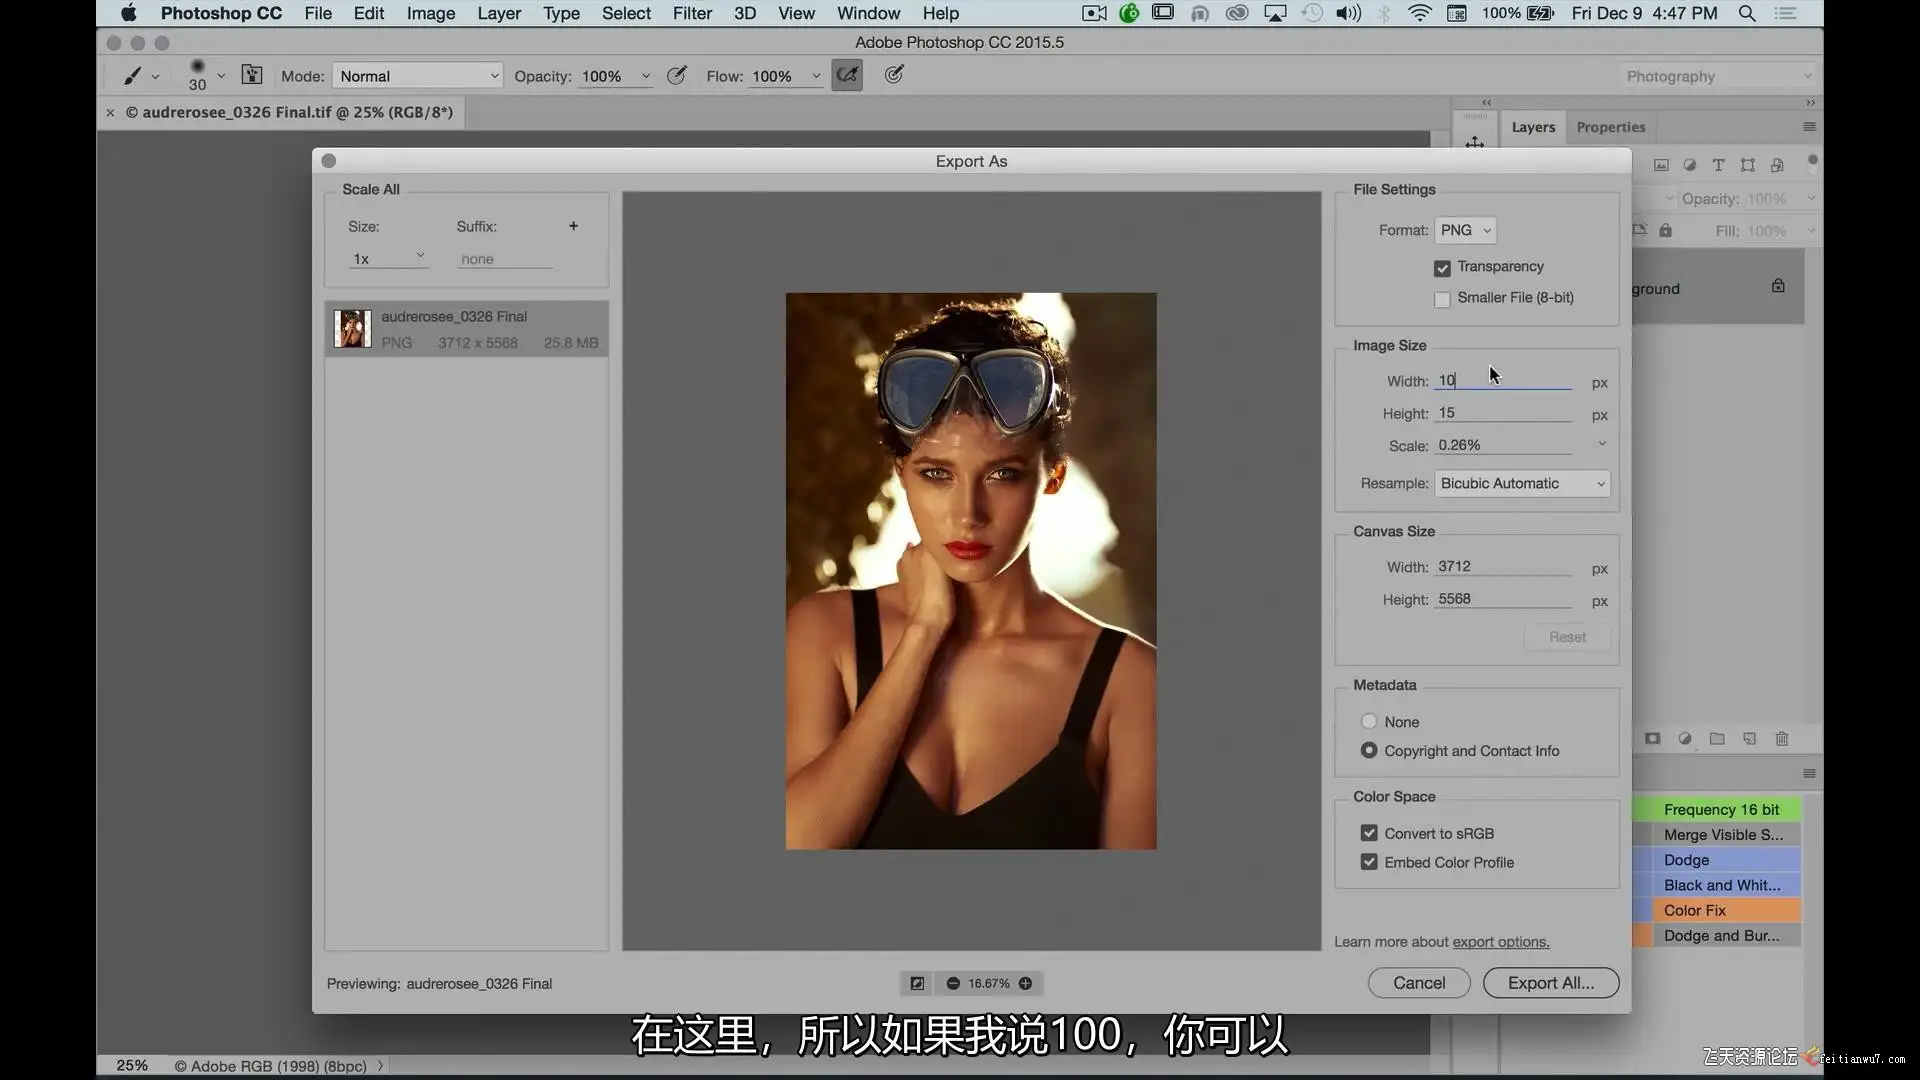Follow the export options link
Viewport: 1920px width, 1080px height.
point(1500,942)
